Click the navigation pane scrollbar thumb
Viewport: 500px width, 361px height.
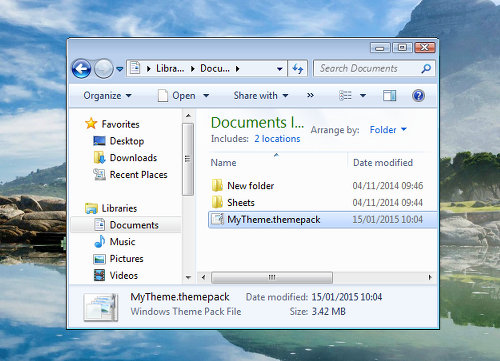click(x=188, y=159)
